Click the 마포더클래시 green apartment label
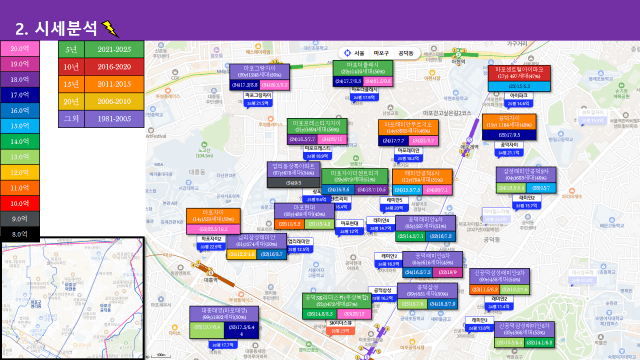This screenshot has width=640, height=360. click(363, 68)
